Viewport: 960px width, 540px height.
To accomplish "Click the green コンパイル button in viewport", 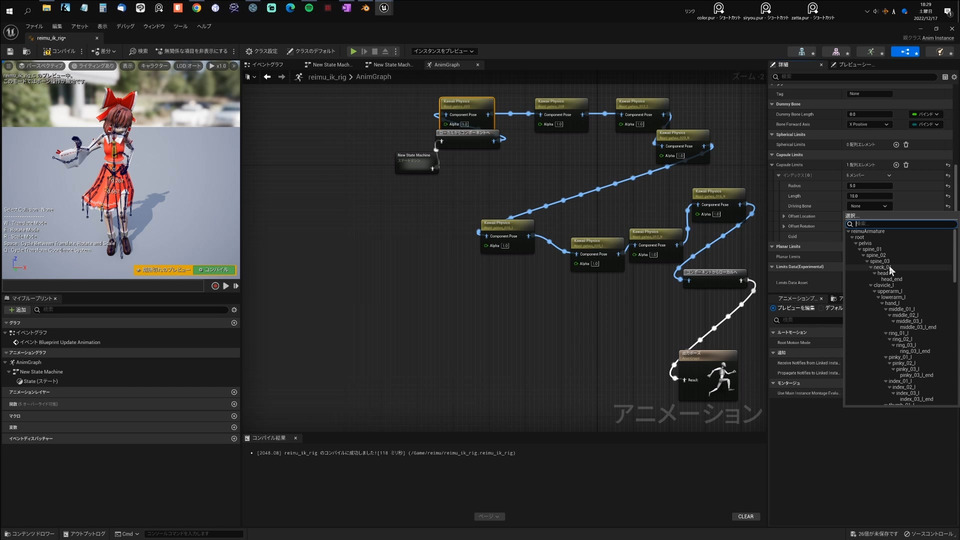I will [215, 270].
